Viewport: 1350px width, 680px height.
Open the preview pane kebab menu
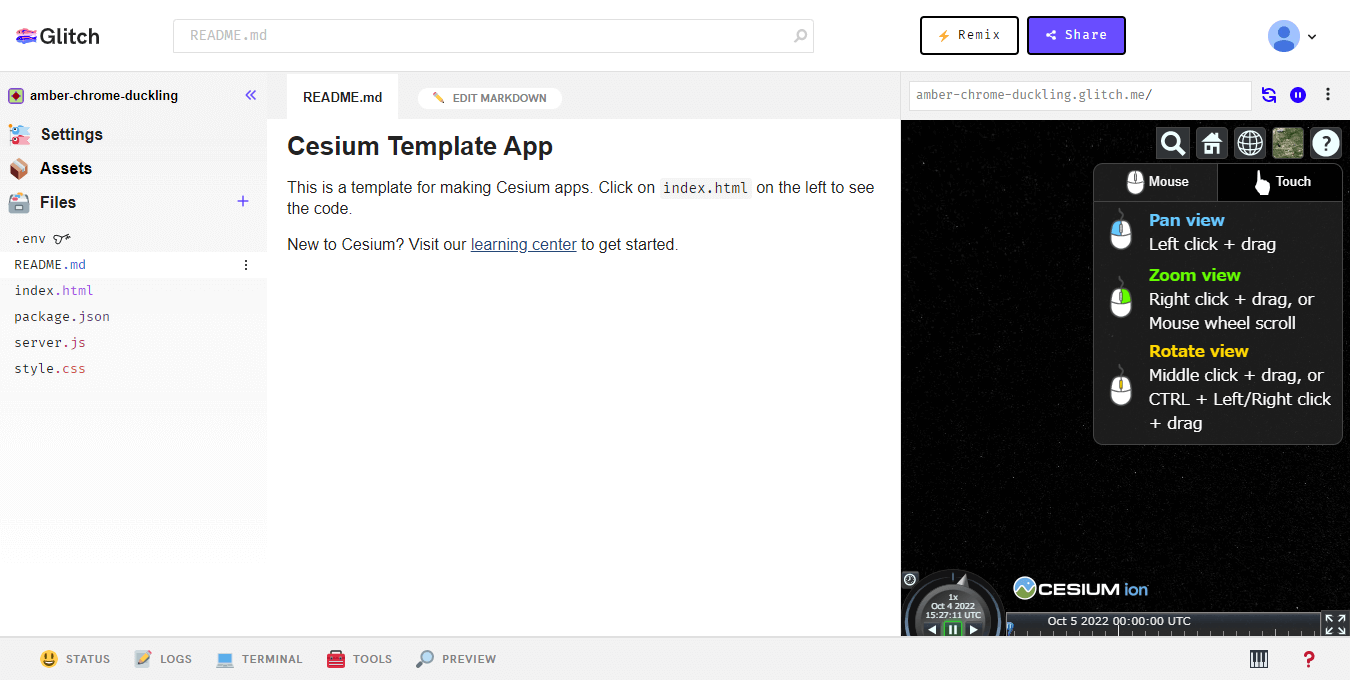click(1328, 95)
